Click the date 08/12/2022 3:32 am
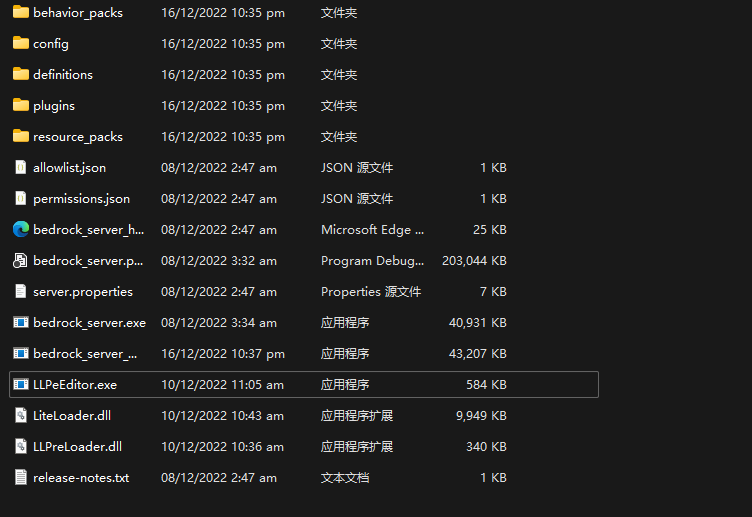 click(x=219, y=260)
